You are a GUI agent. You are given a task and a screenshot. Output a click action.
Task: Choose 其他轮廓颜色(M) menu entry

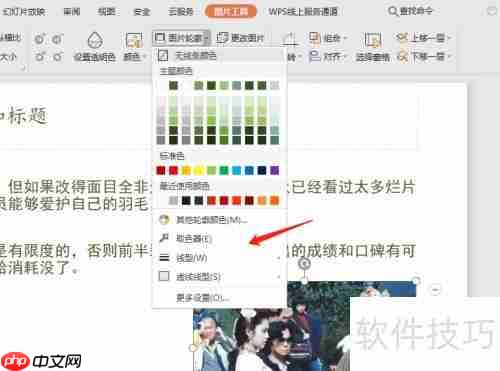[x=219, y=220]
